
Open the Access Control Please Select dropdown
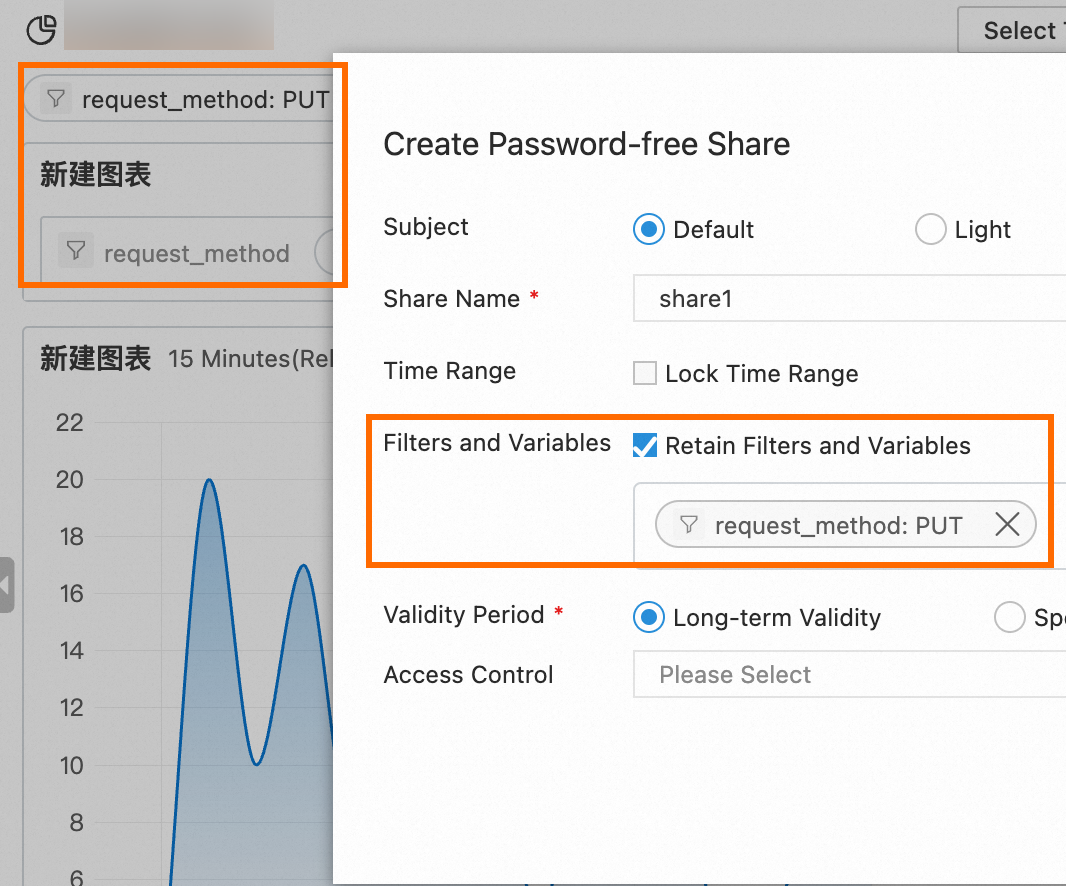(849, 675)
